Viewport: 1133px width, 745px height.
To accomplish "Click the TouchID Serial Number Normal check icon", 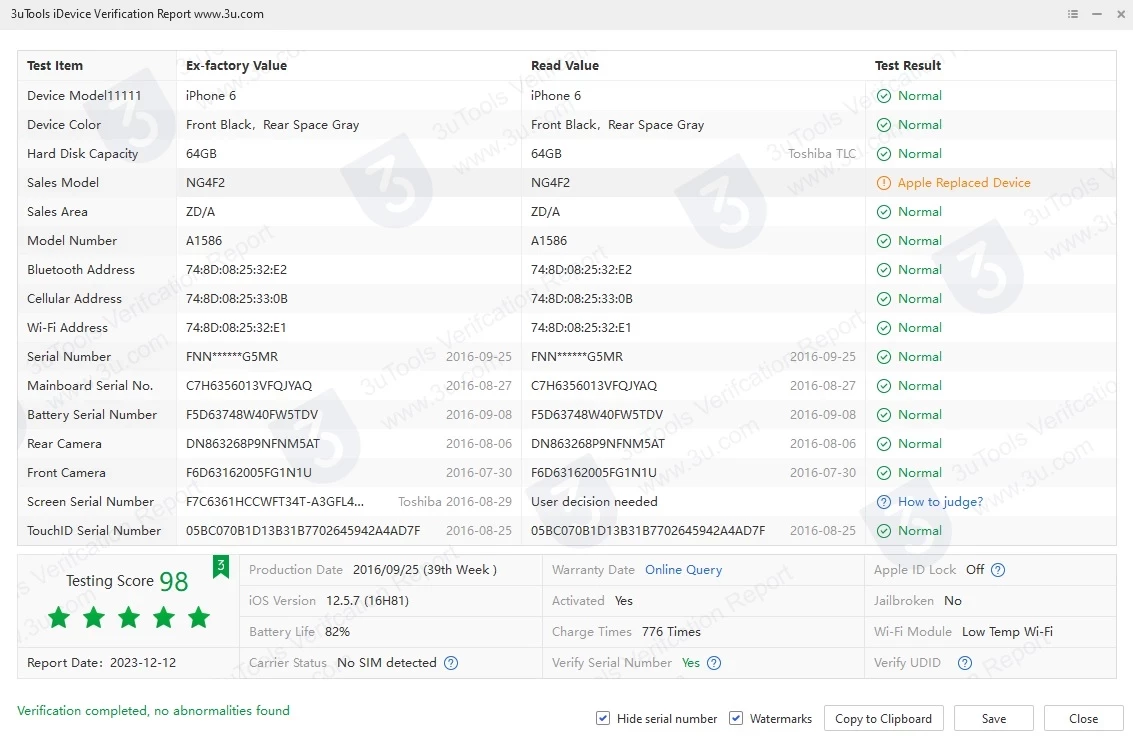I will tap(883, 531).
